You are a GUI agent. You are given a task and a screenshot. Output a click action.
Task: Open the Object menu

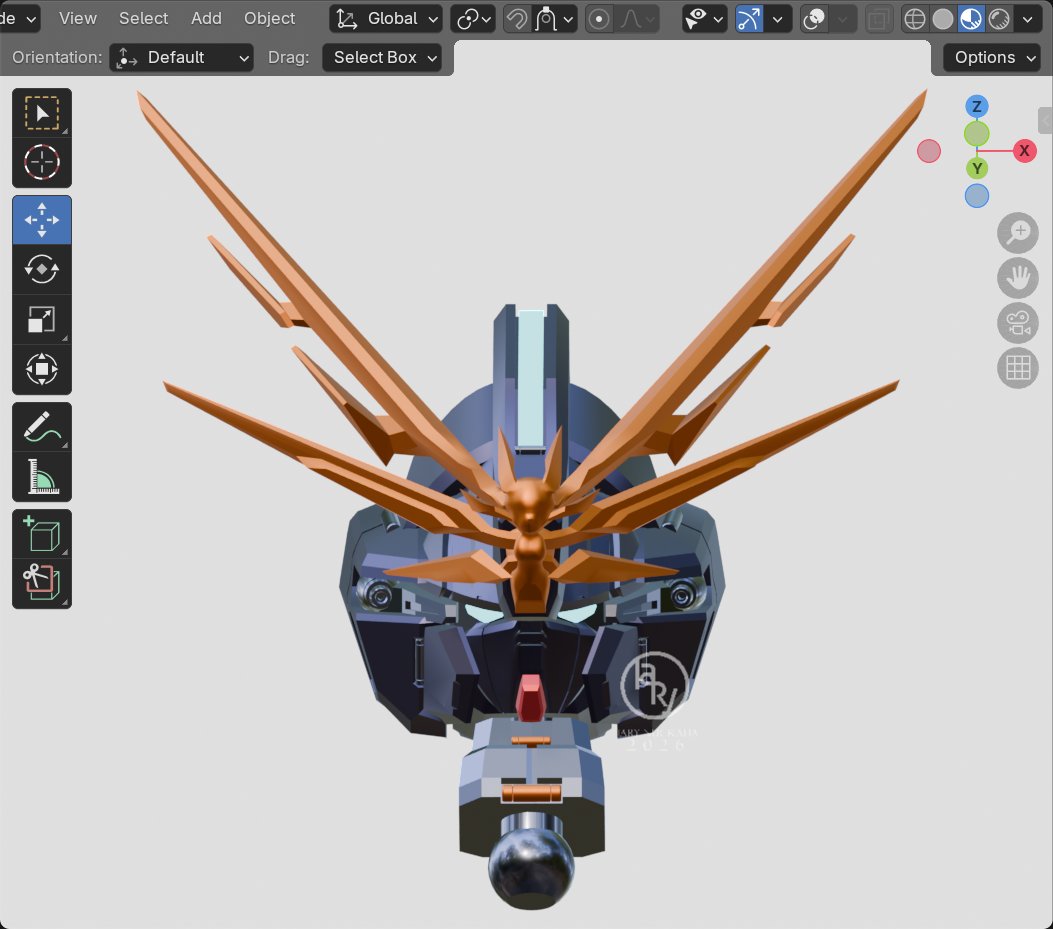pyautogui.click(x=269, y=19)
